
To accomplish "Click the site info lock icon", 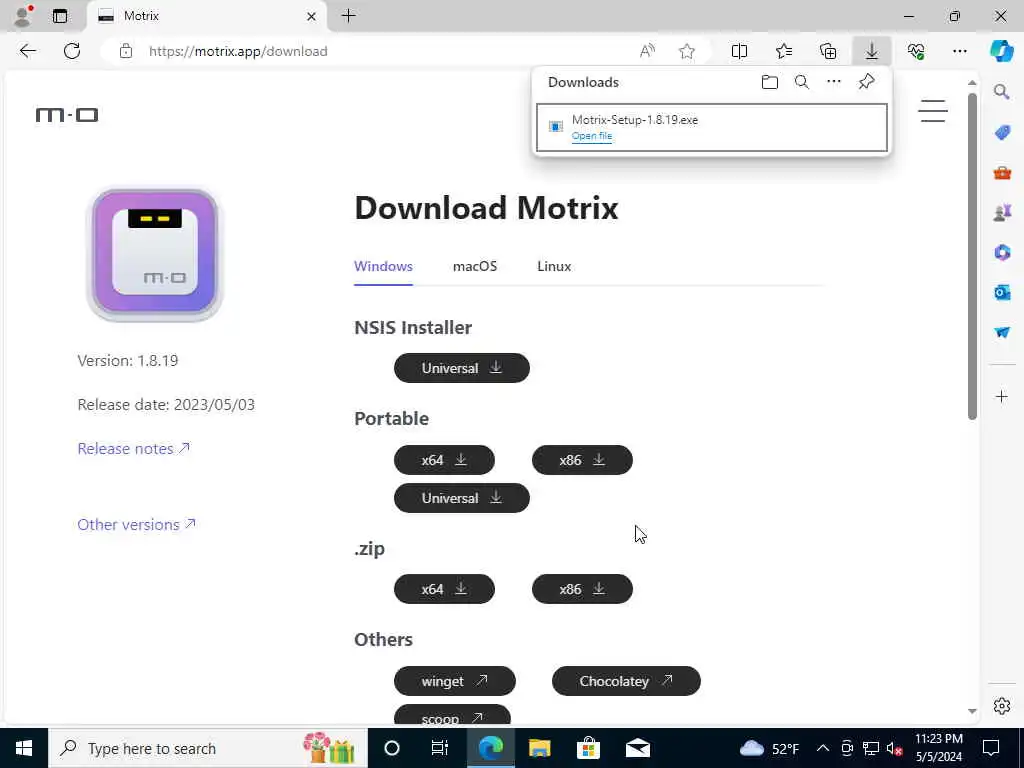I will [126, 51].
